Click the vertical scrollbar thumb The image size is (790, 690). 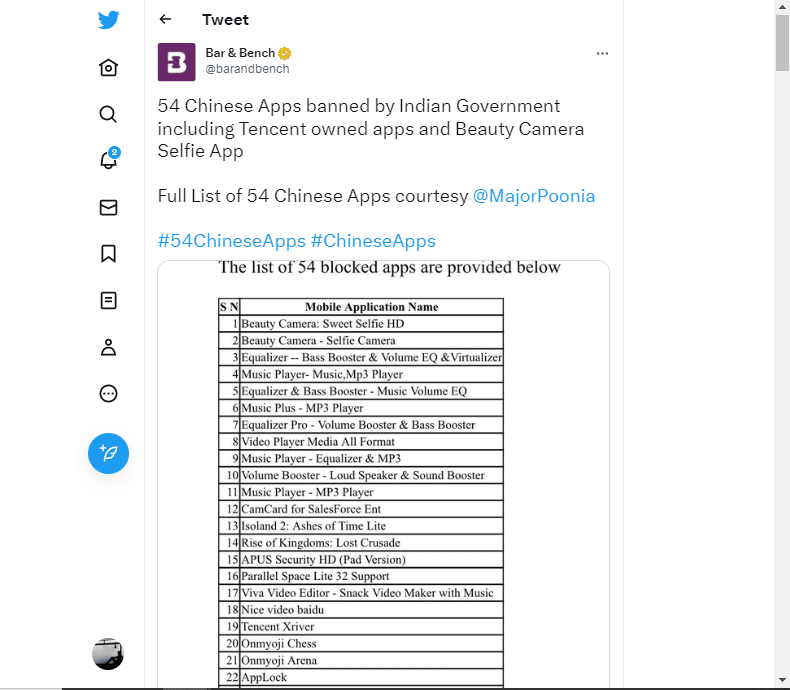tap(782, 43)
